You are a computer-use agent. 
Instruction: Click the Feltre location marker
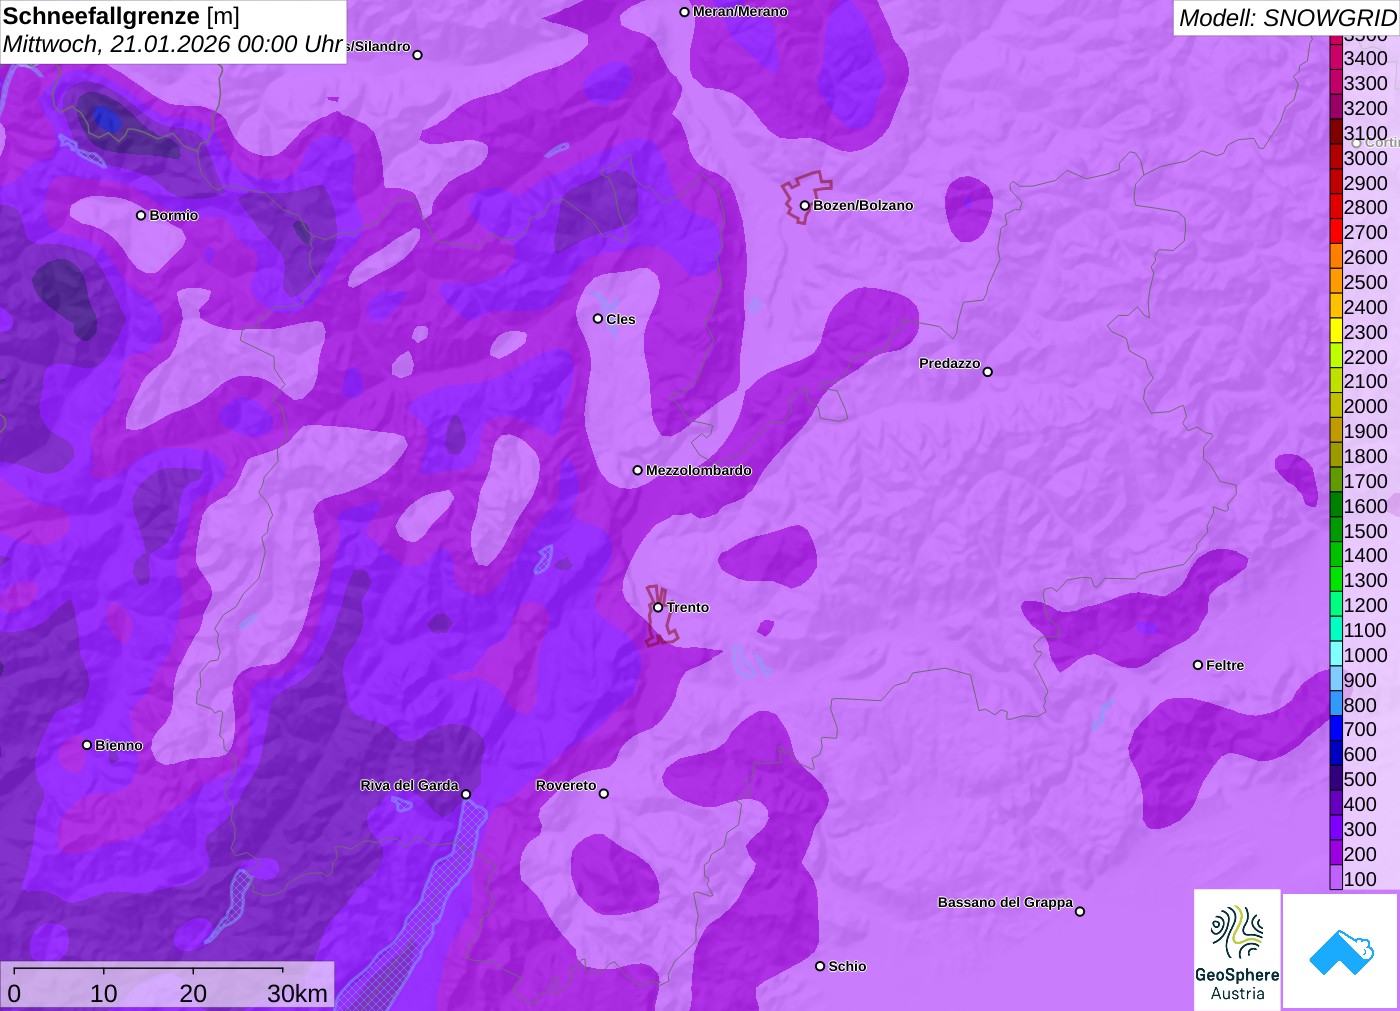point(1198,665)
